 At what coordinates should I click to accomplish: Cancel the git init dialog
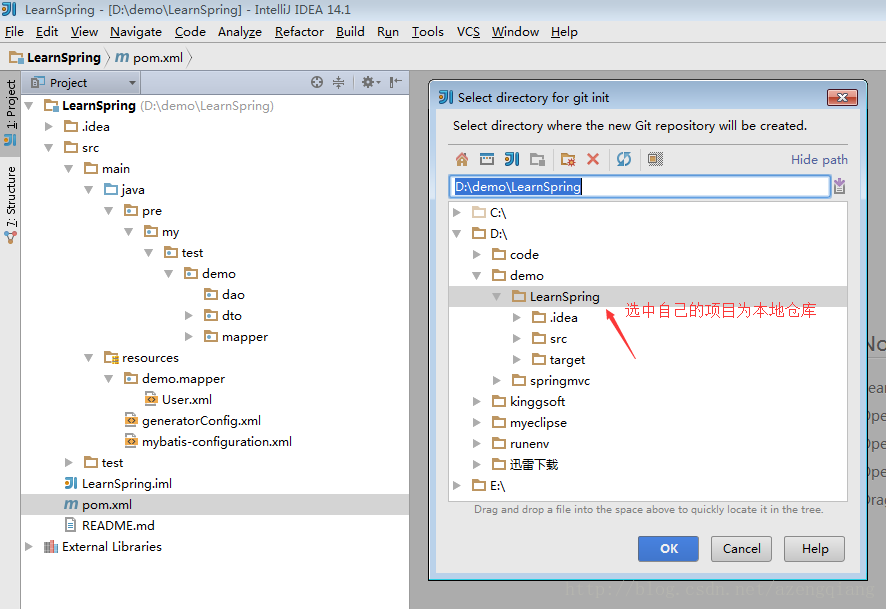[741, 549]
